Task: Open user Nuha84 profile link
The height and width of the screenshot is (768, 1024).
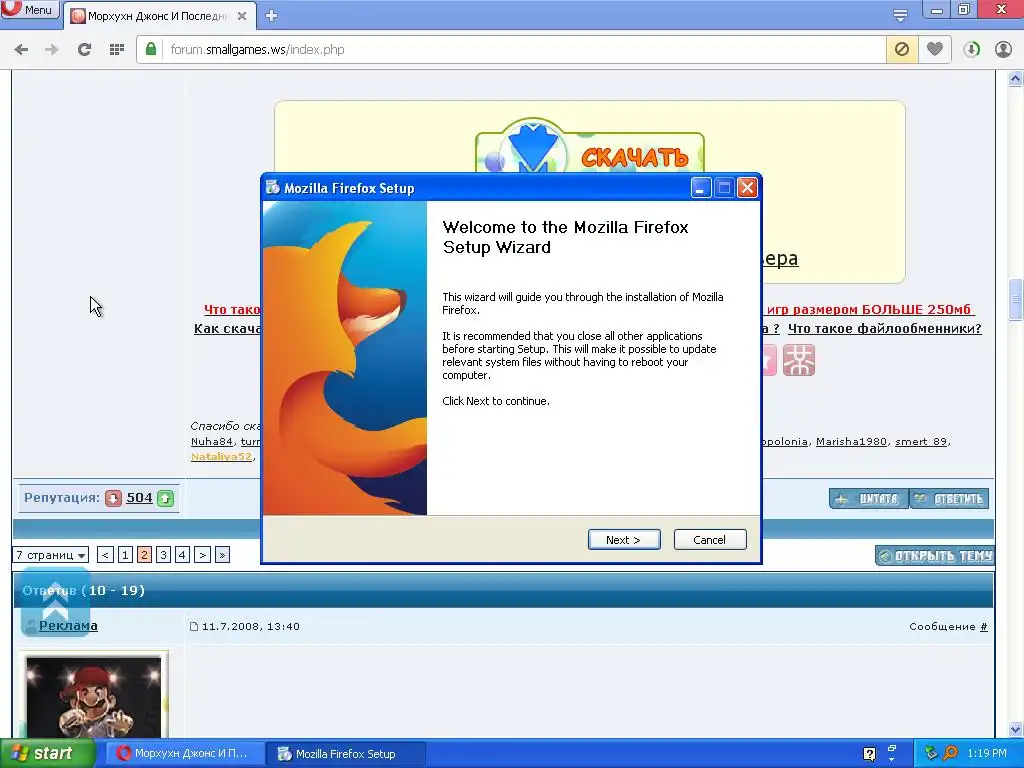Action: coord(212,441)
